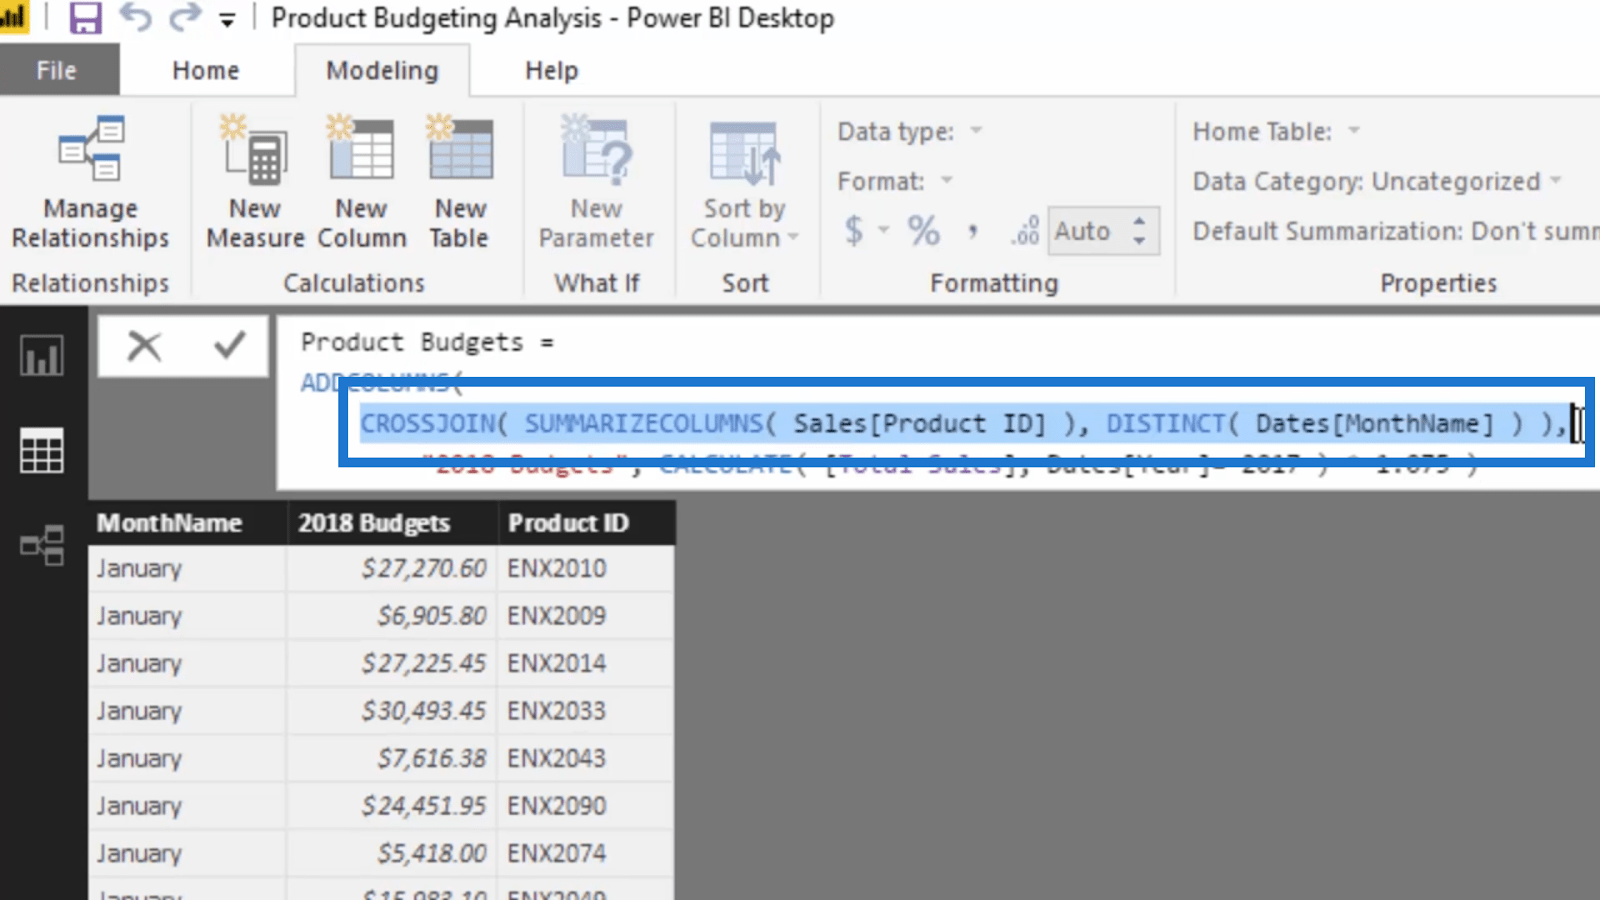Screen dimensions: 1600x900
Task: Click January cell in the ENX2010 row
Action: coord(187,568)
